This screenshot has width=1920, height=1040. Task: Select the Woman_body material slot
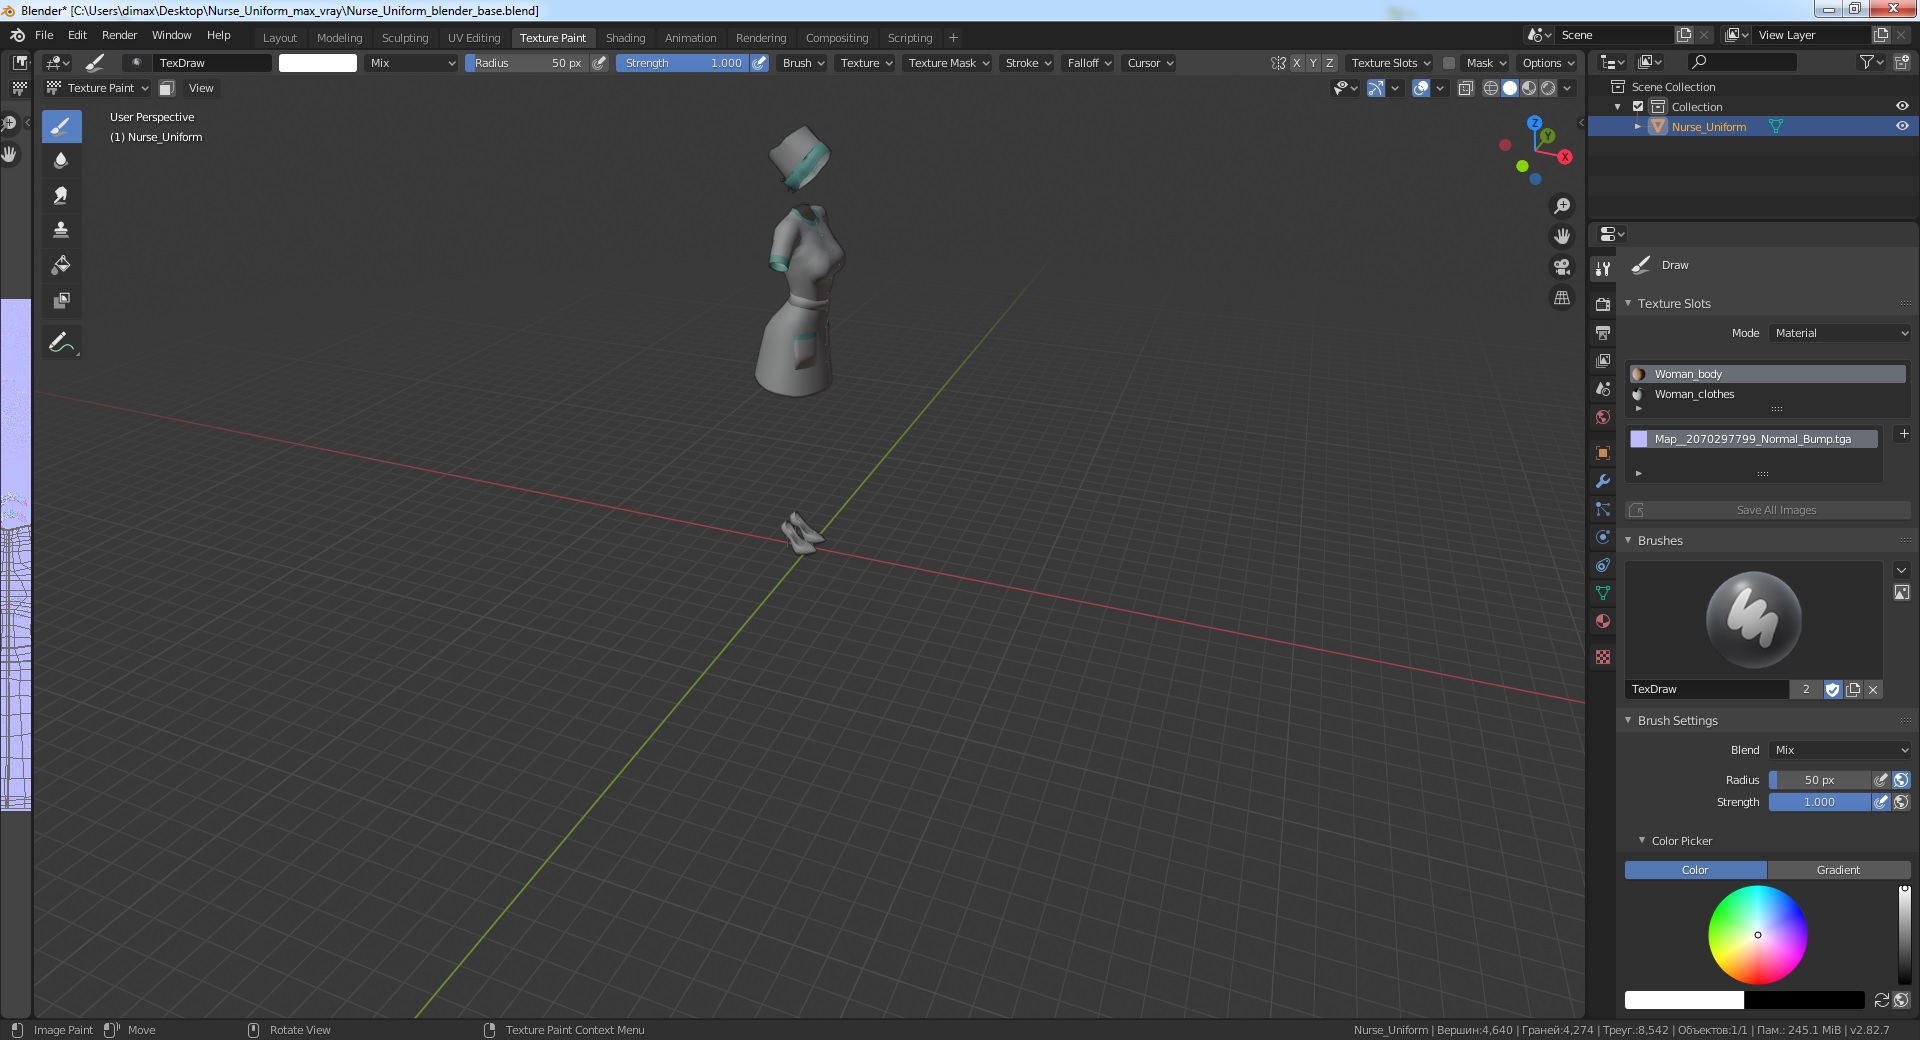coord(1768,374)
